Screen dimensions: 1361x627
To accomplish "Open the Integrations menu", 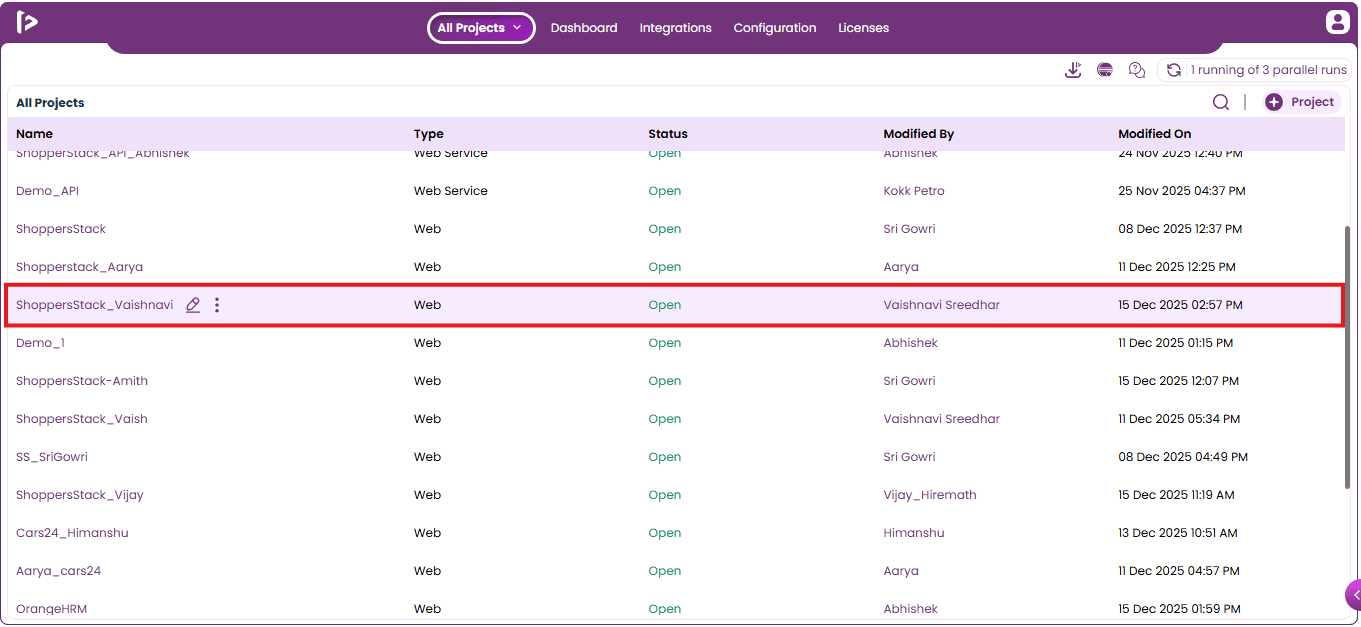I will coord(676,28).
